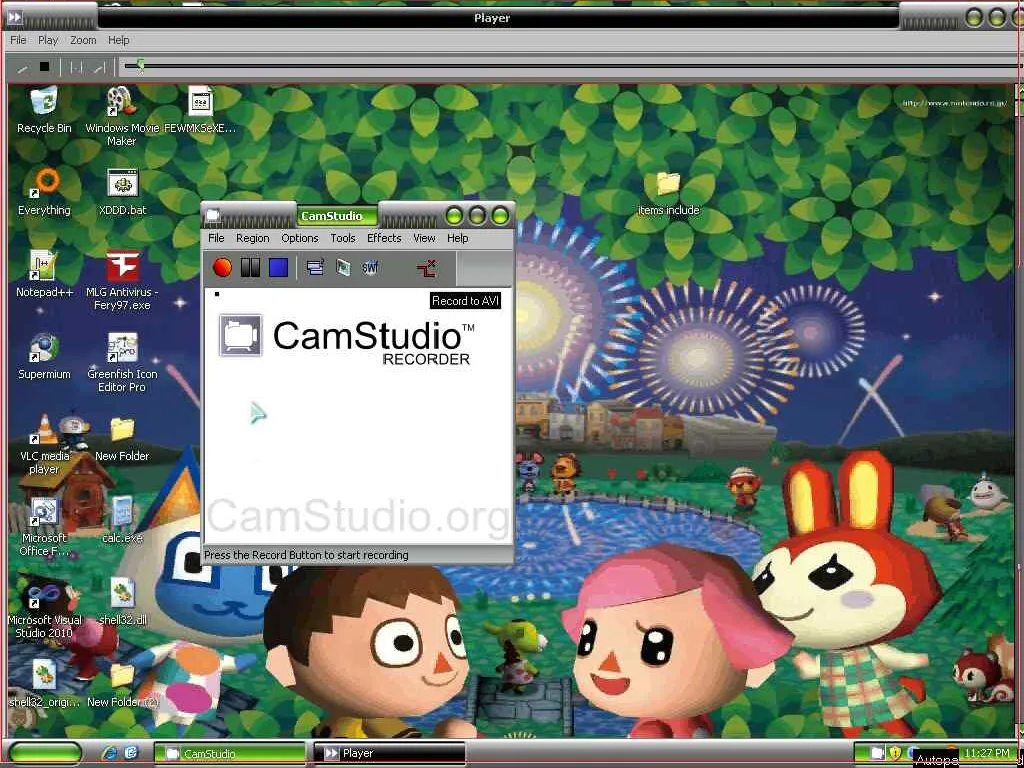Open the Player window's File menu
This screenshot has width=1024, height=768.
click(18, 40)
